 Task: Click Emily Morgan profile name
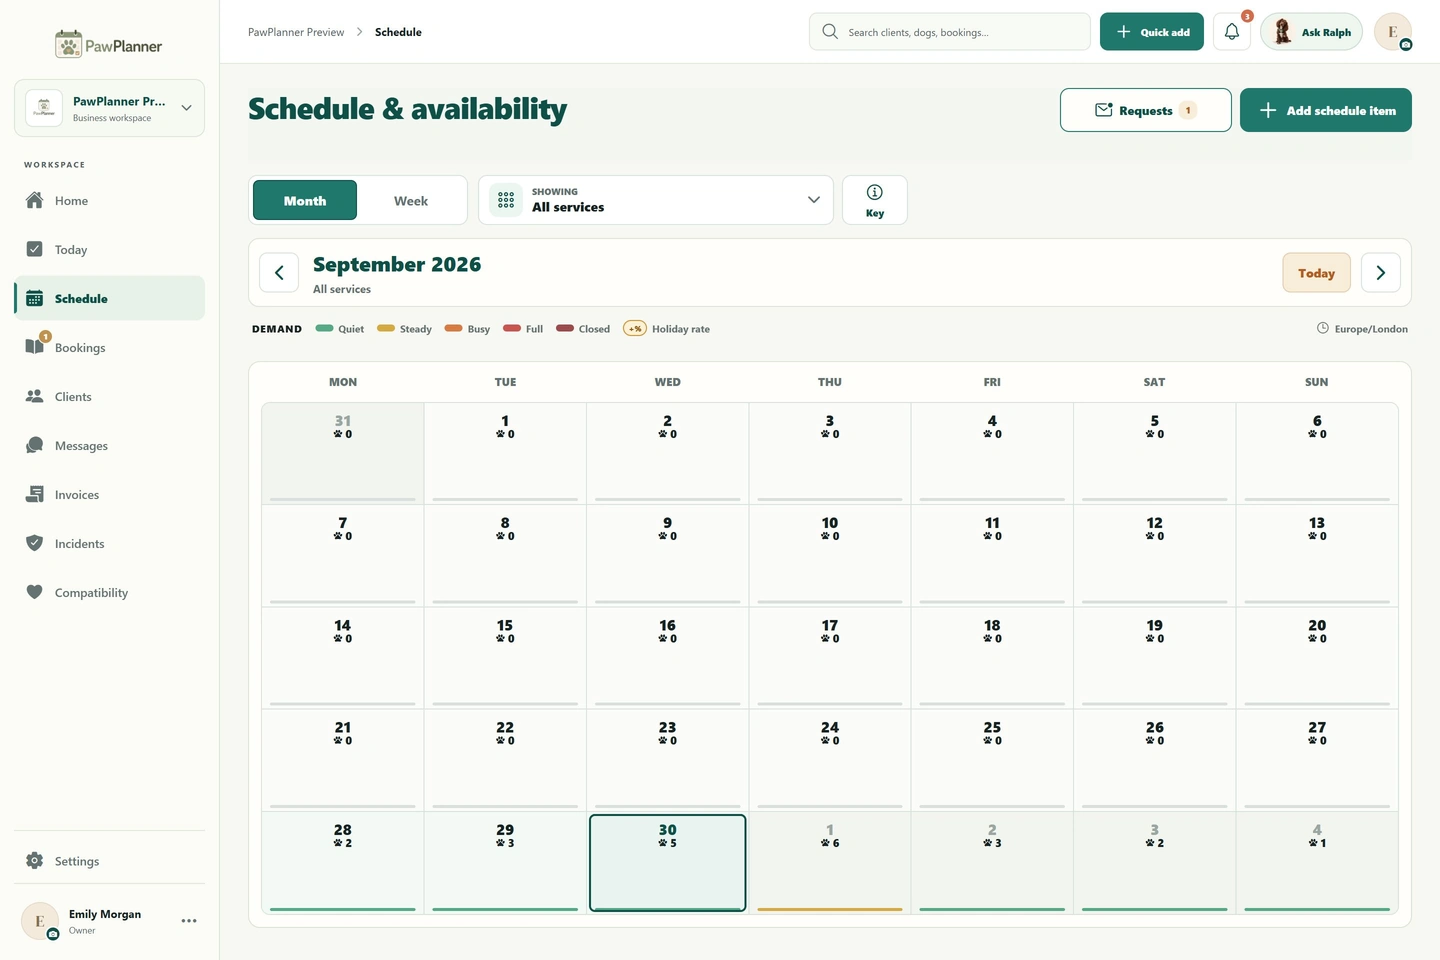(105, 914)
